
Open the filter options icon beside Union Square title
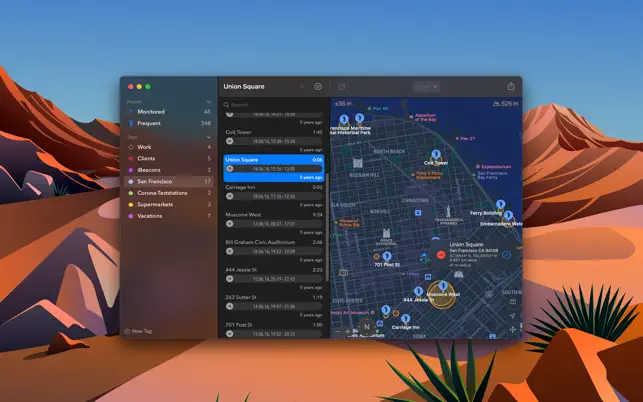point(318,87)
